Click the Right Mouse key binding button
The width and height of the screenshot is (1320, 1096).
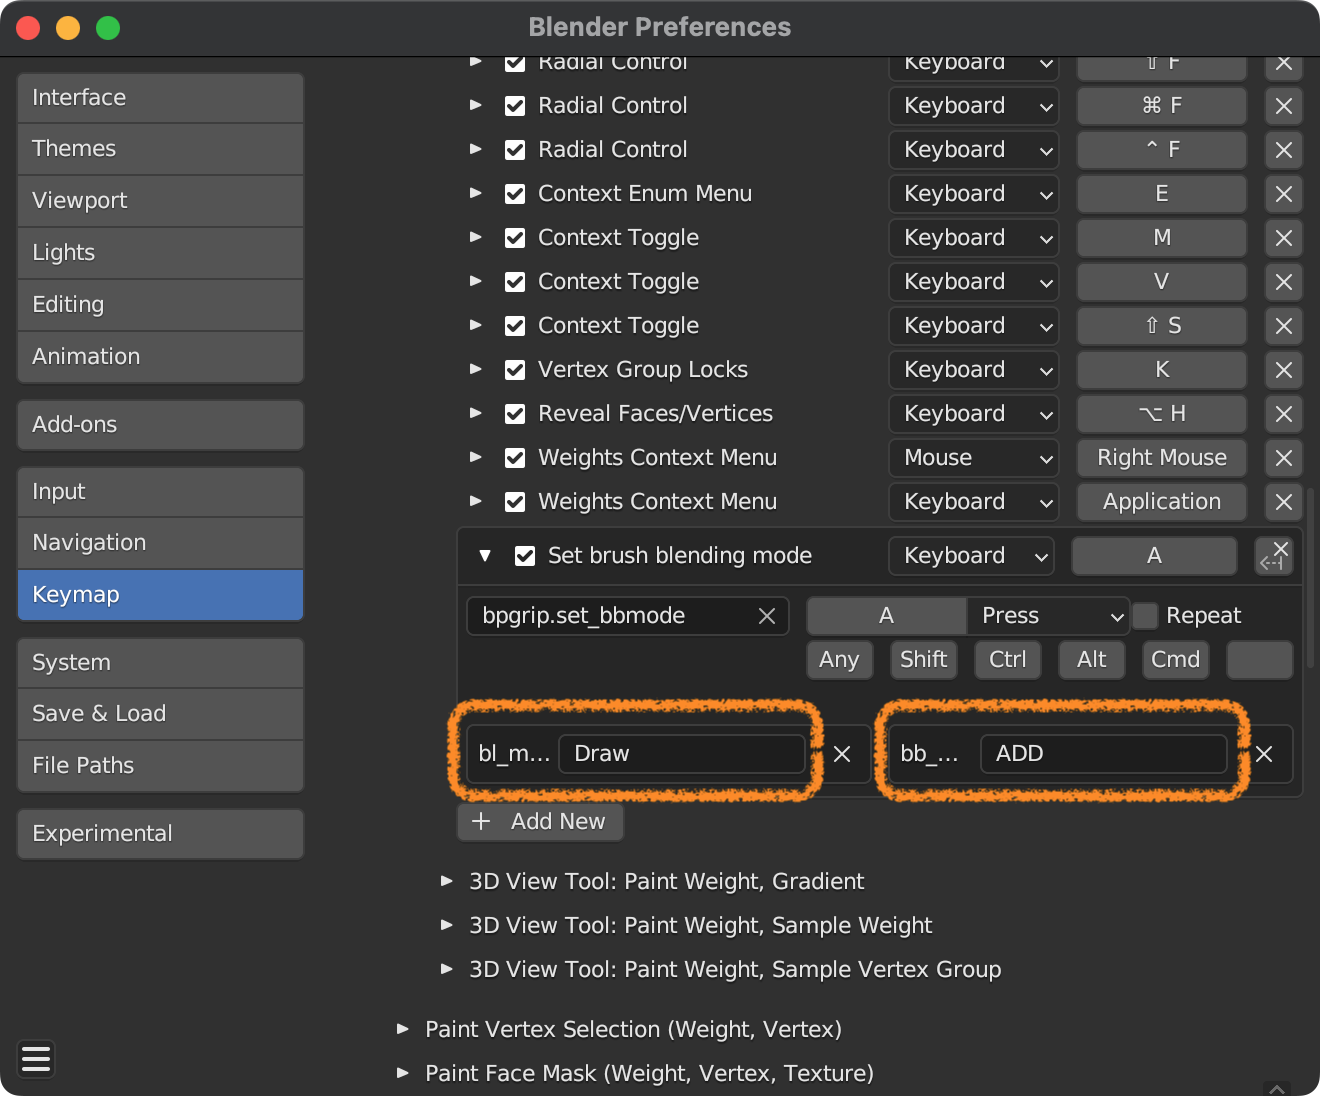pos(1161,458)
